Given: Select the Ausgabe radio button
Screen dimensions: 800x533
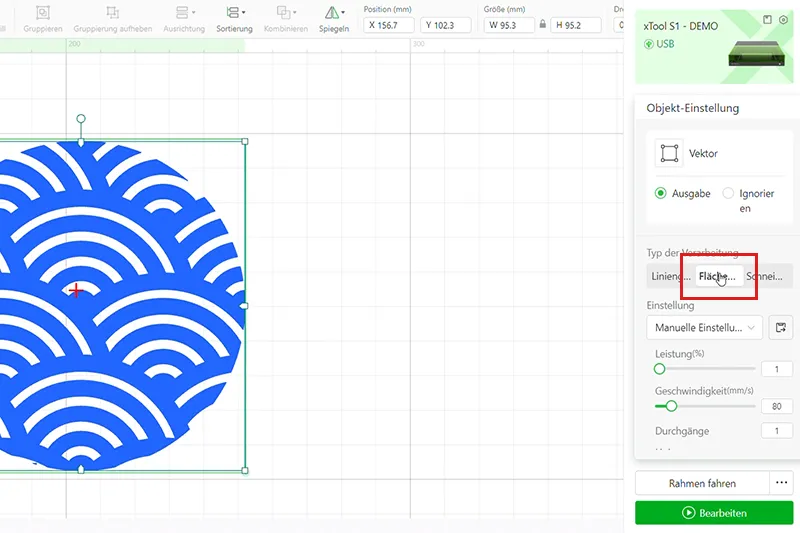Looking at the screenshot, I should pos(660,193).
